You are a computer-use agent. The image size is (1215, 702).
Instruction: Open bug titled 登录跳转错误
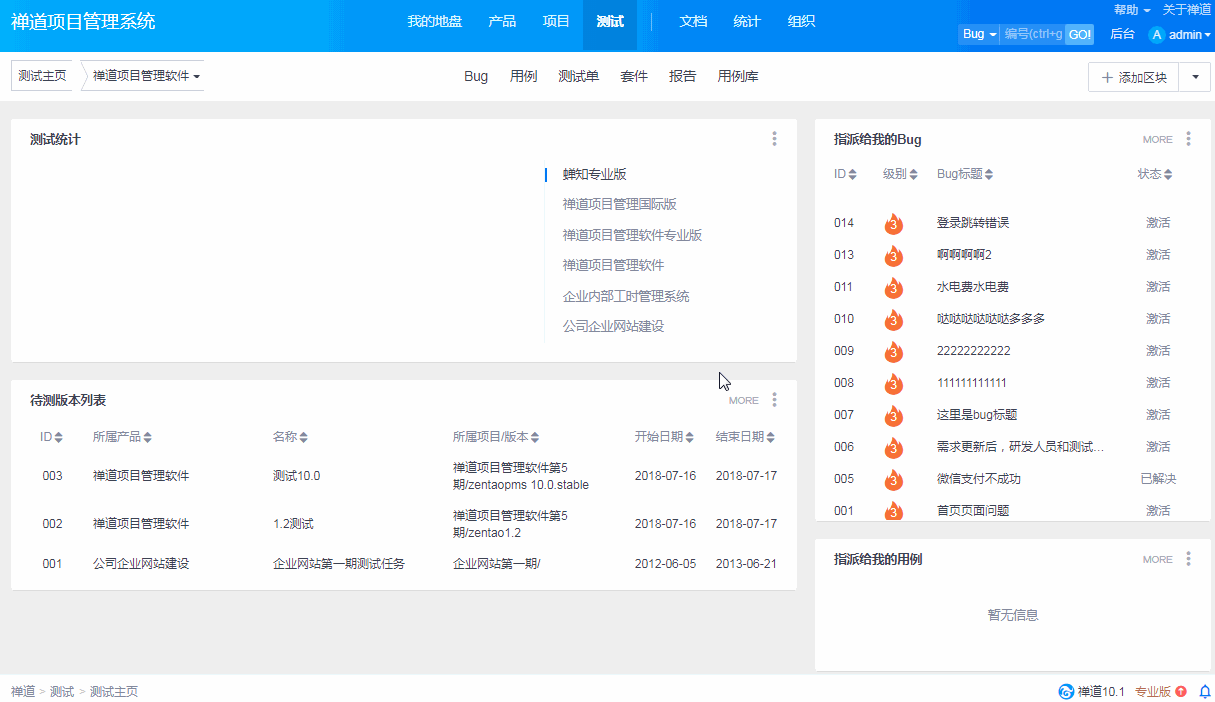972,223
